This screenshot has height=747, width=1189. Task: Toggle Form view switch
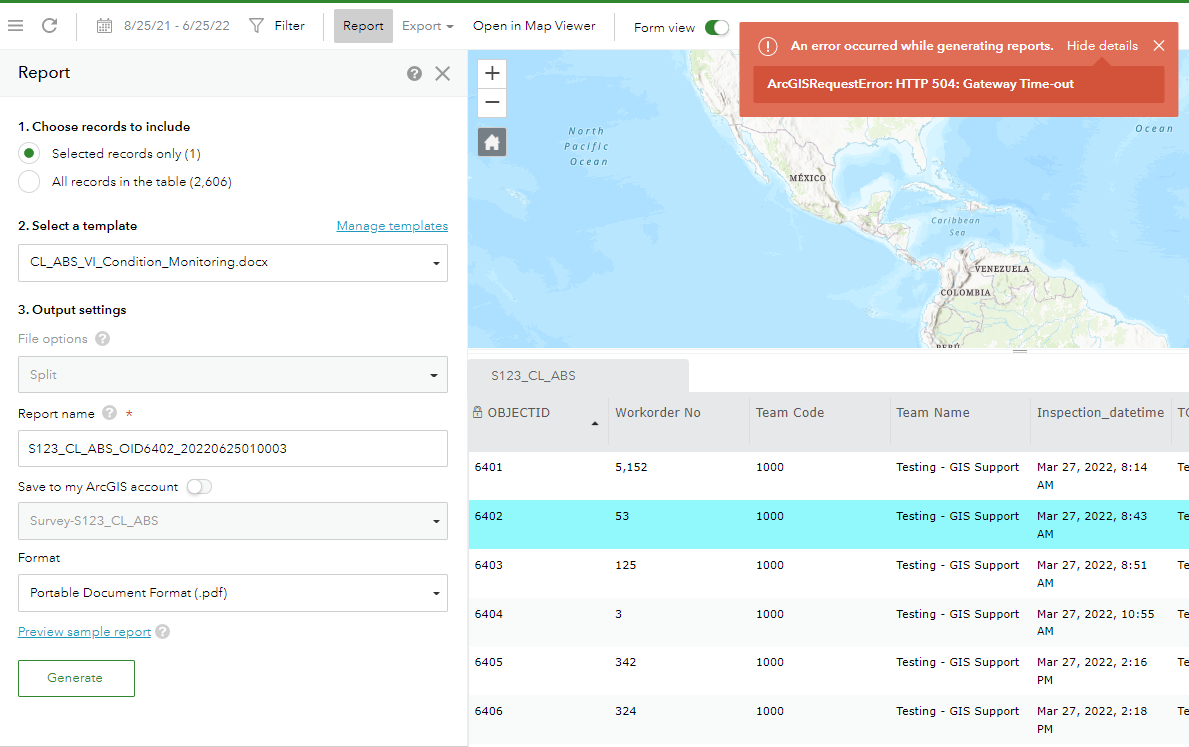click(x=716, y=27)
